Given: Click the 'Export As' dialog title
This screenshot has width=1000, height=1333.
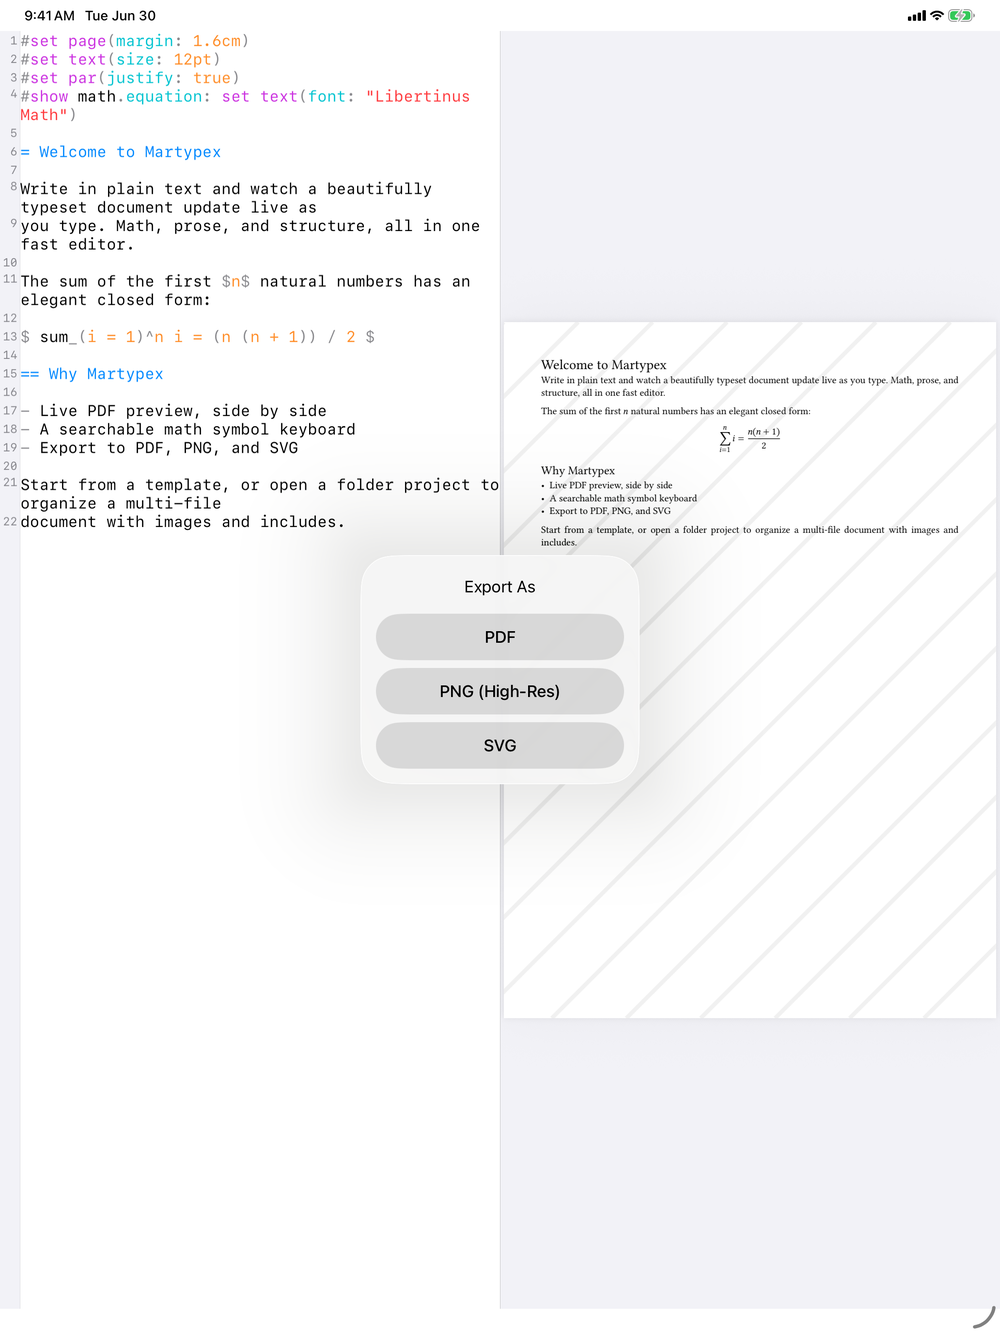Looking at the screenshot, I should point(500,587).
